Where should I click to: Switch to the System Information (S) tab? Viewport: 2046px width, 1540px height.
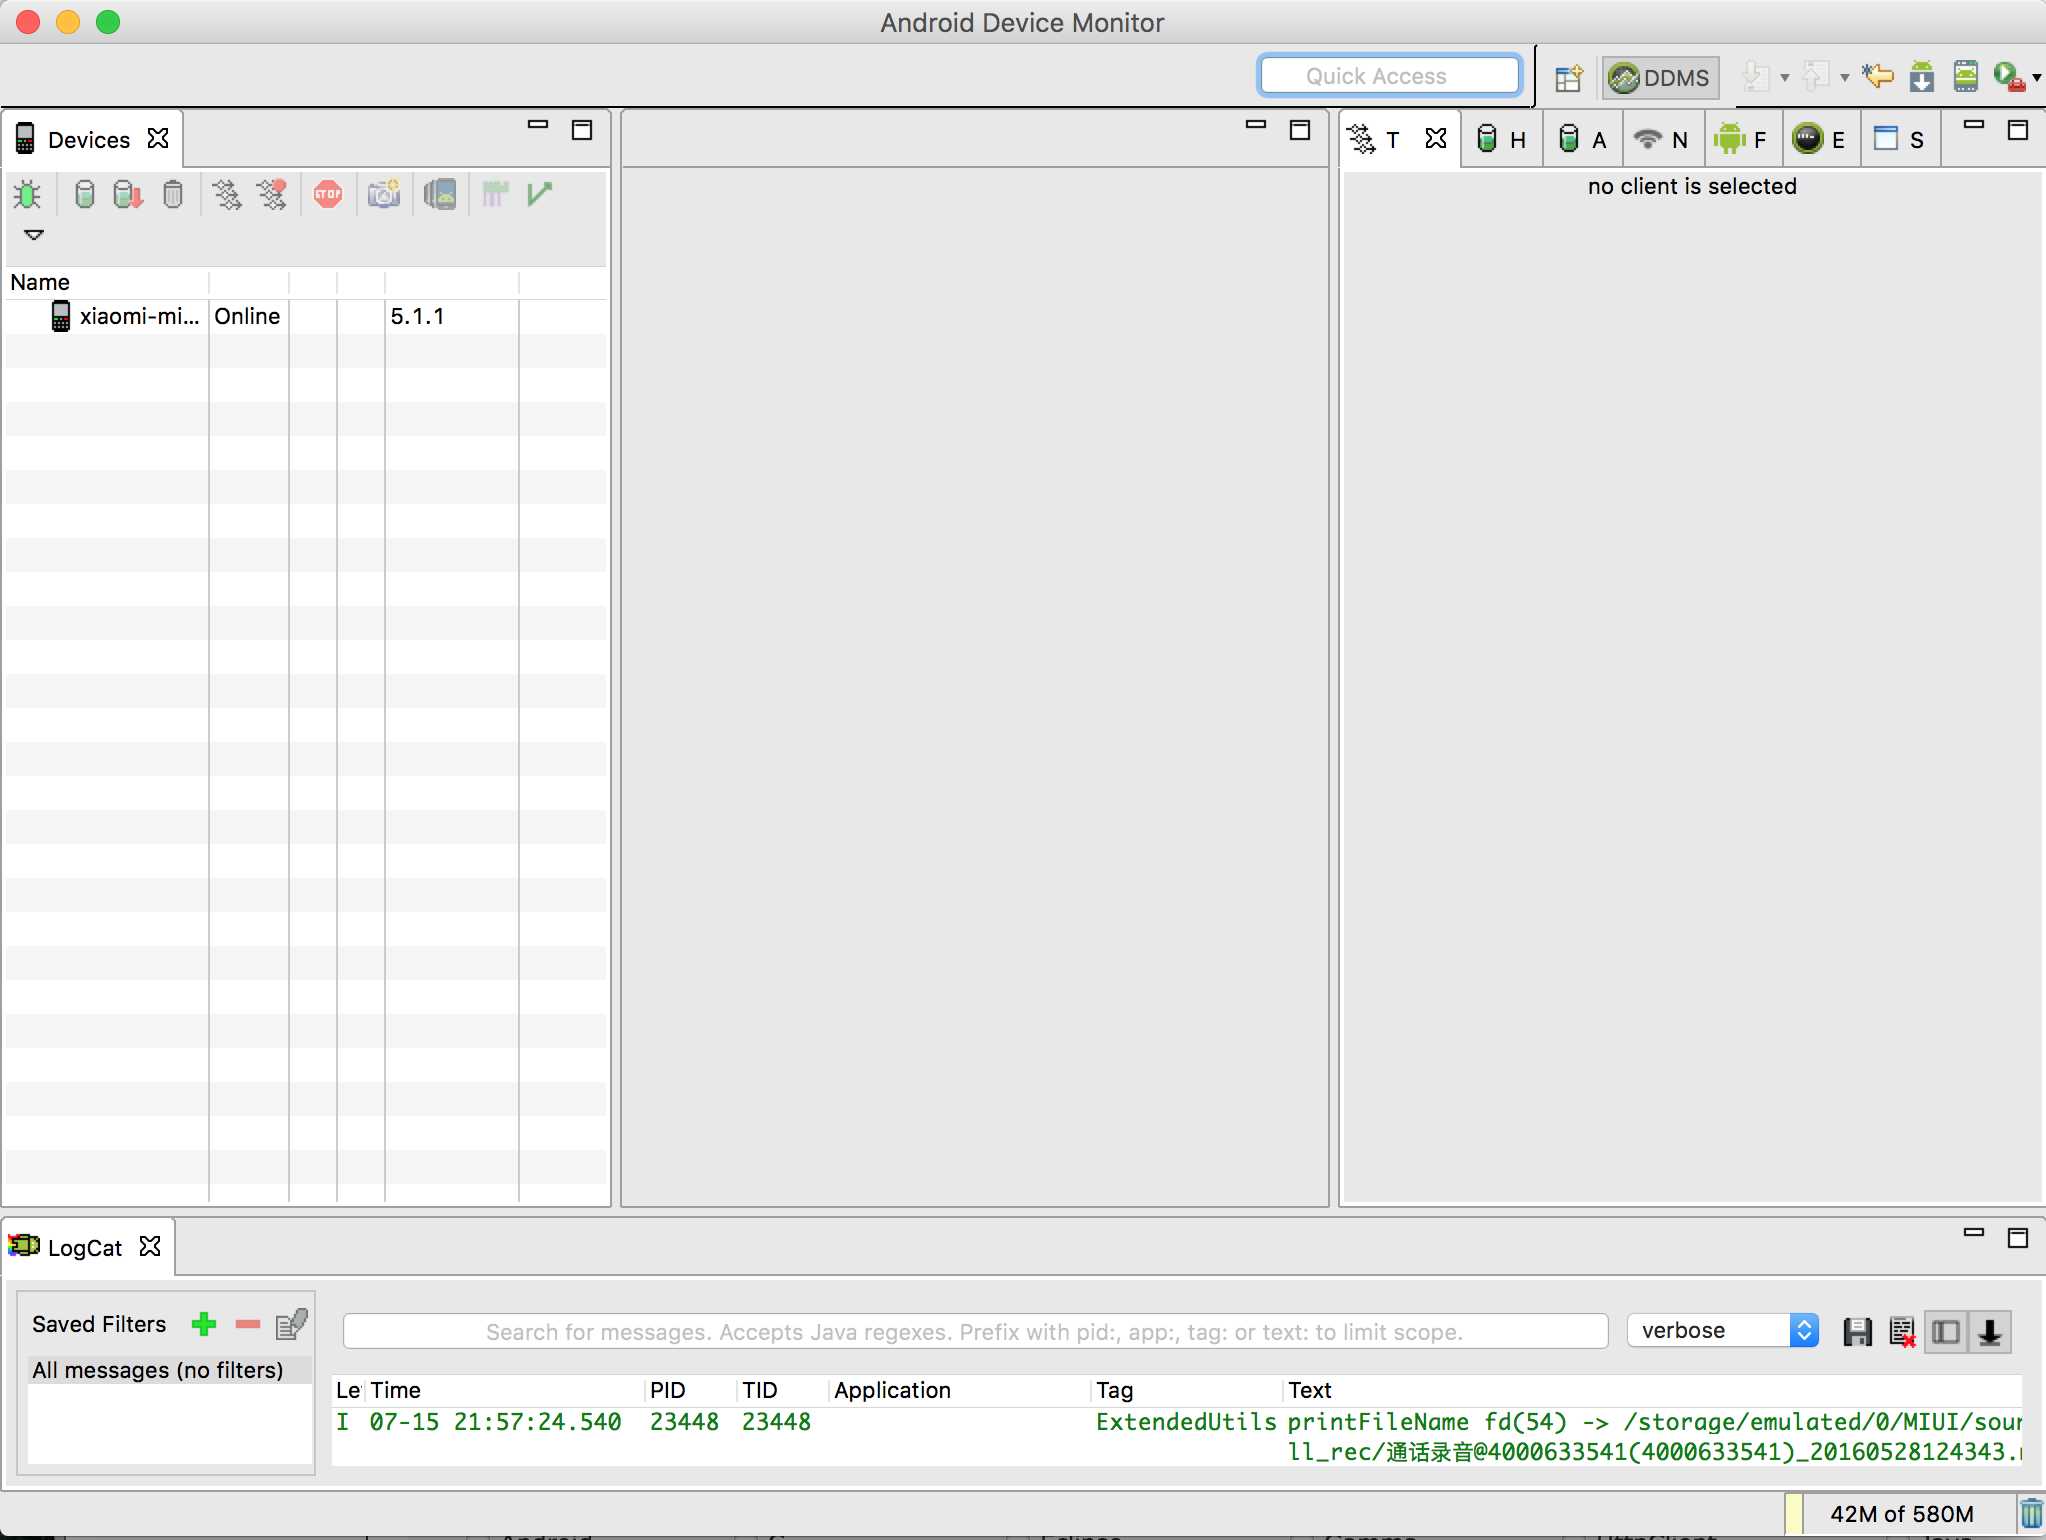click(1899, 140)
